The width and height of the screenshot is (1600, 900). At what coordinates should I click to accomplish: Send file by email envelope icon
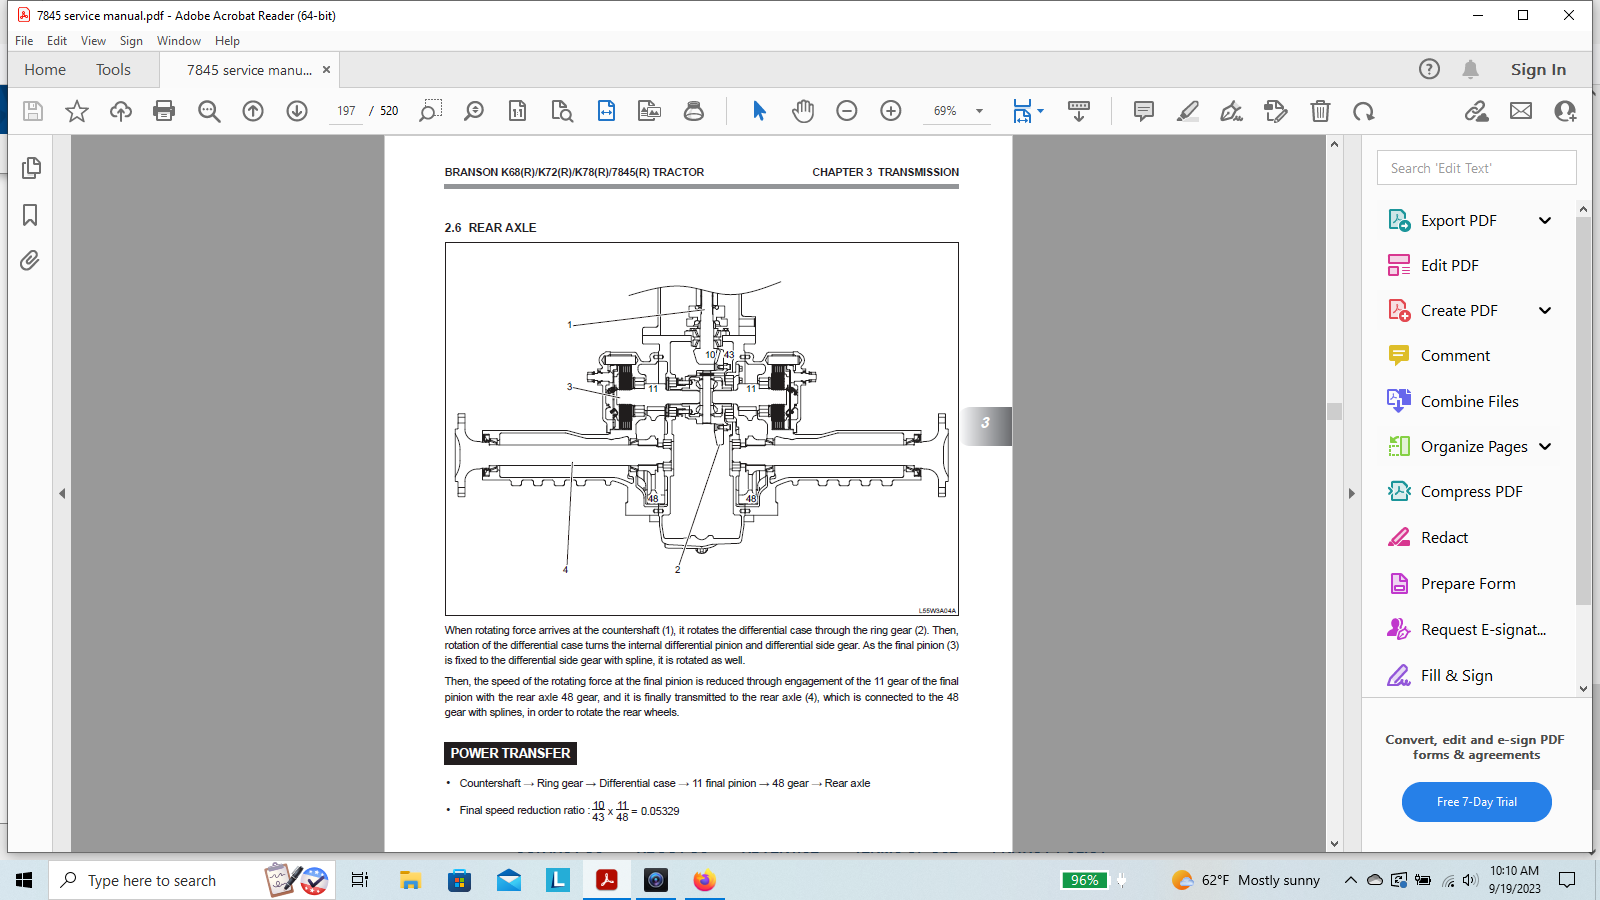(1521, 111)
